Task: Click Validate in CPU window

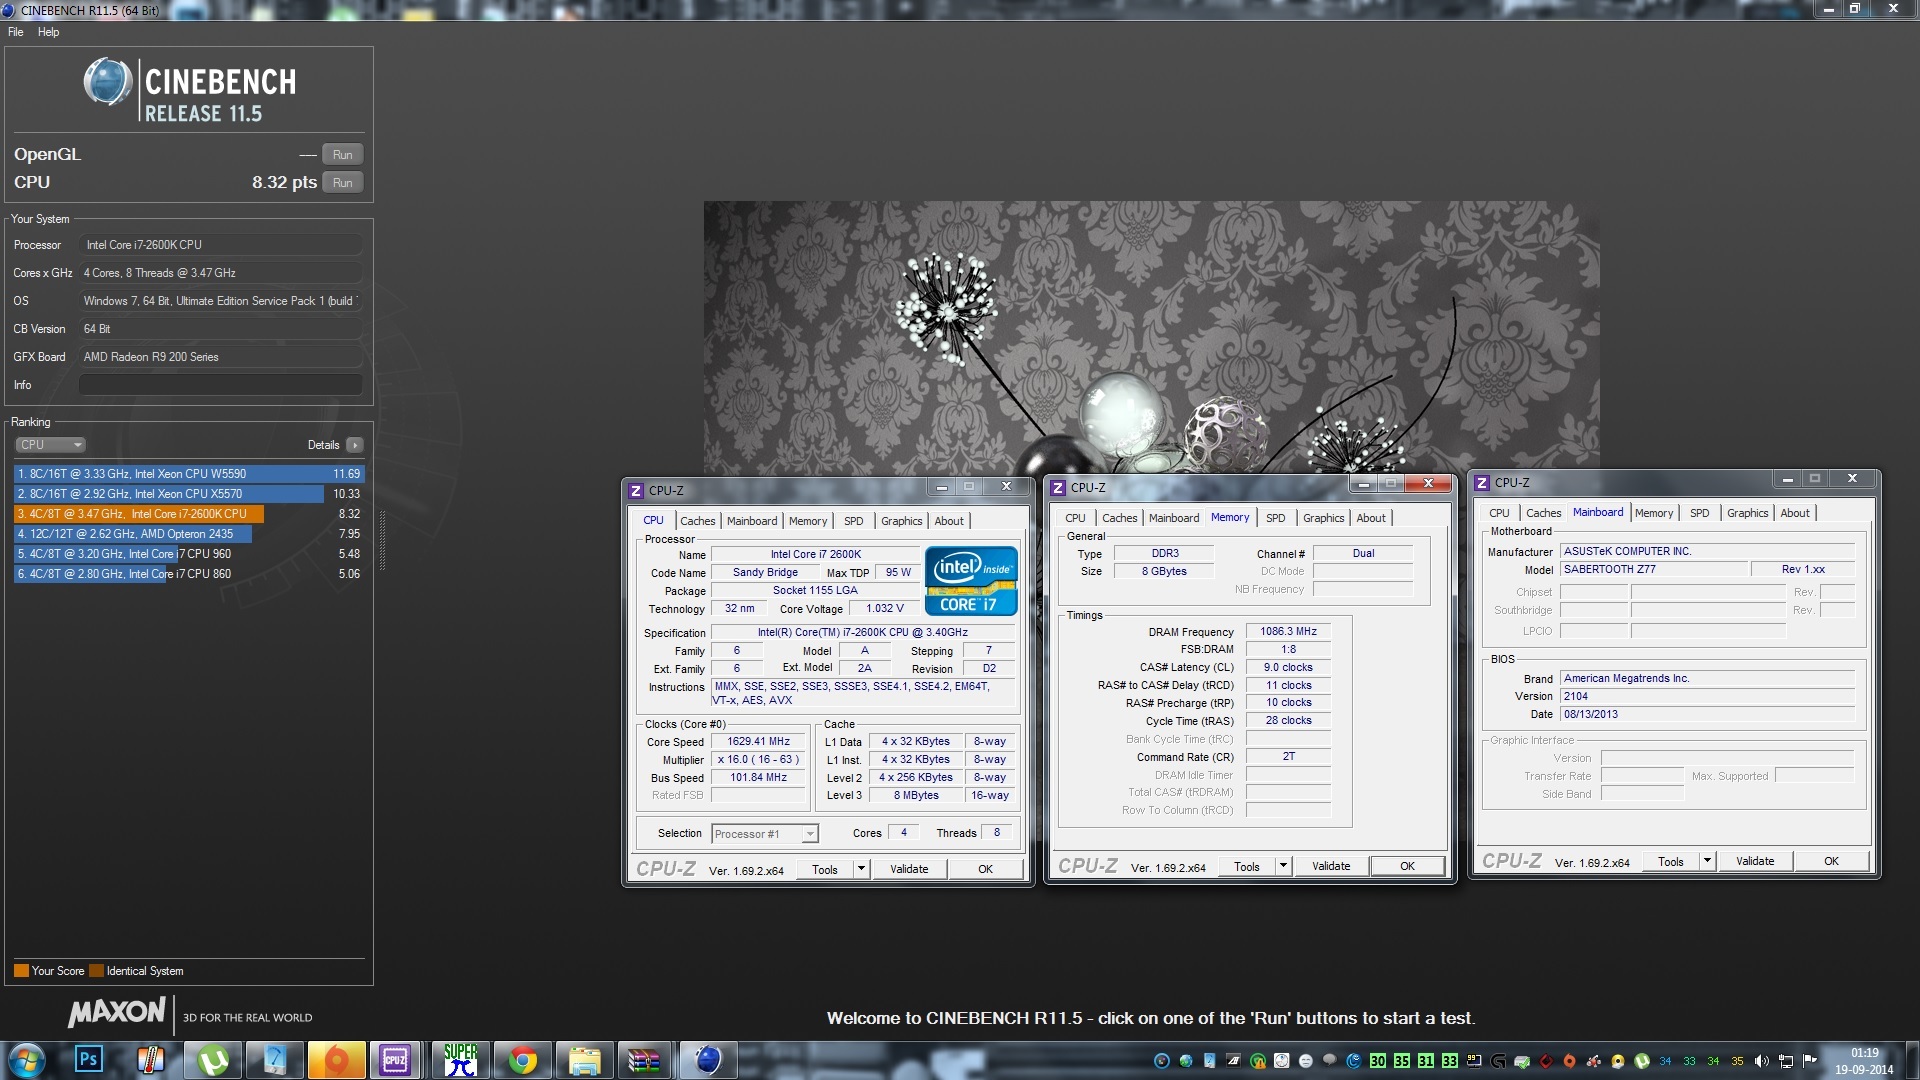Action: [909, 869]
